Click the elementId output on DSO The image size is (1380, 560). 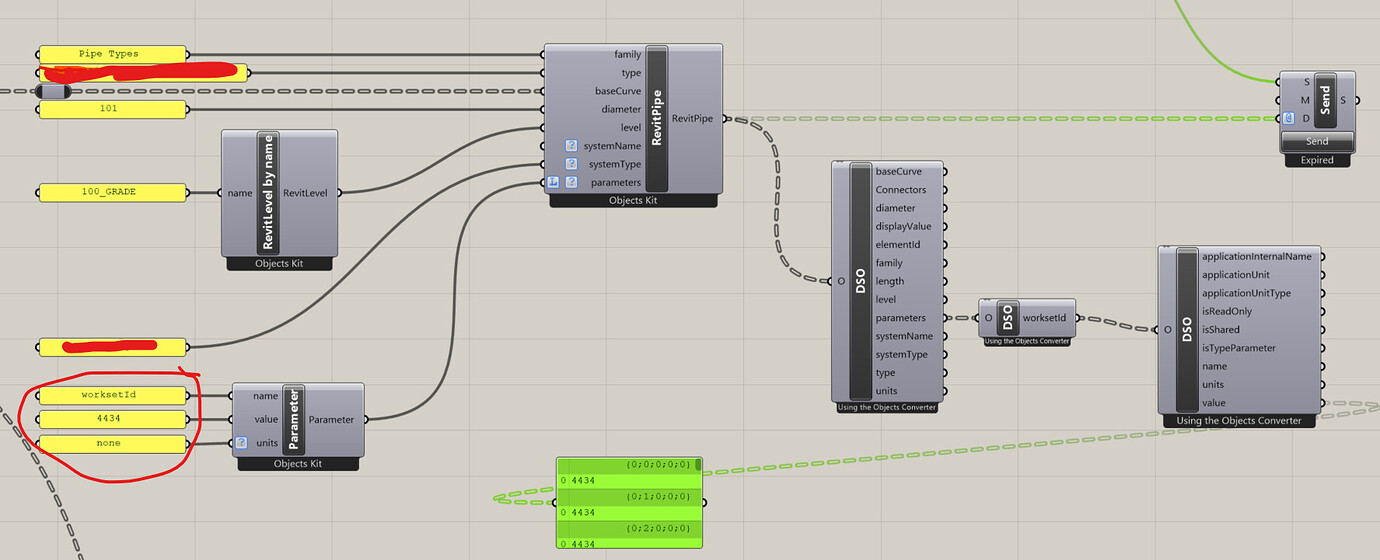pos(897,245)
